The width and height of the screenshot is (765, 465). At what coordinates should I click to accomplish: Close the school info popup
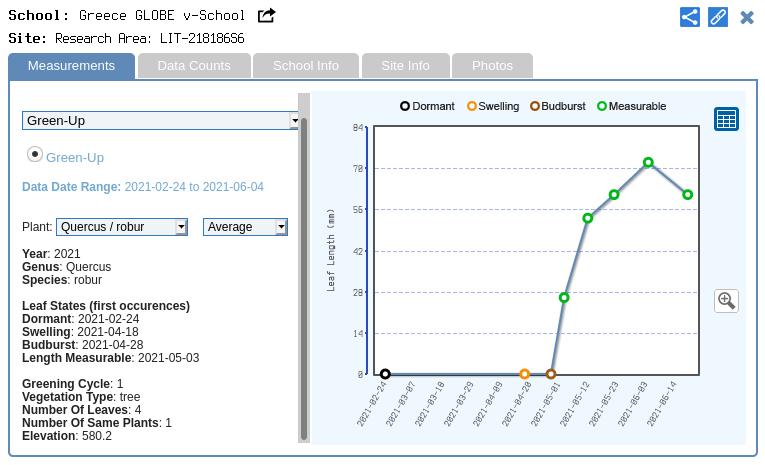pyautogui.click(x=746, y=17)
